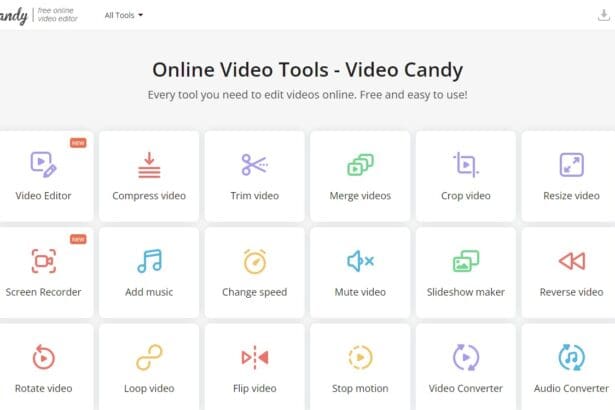Click the 'Compress video' label
This screenshot has height=410, width=615.
pyautogui.click(x=149, y=196)
